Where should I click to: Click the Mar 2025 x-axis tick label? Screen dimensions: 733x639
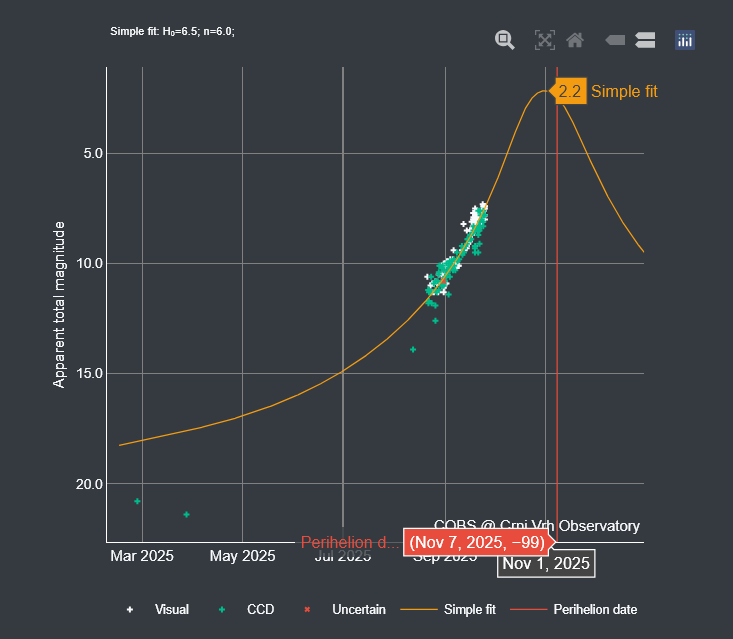pos(142,556)
